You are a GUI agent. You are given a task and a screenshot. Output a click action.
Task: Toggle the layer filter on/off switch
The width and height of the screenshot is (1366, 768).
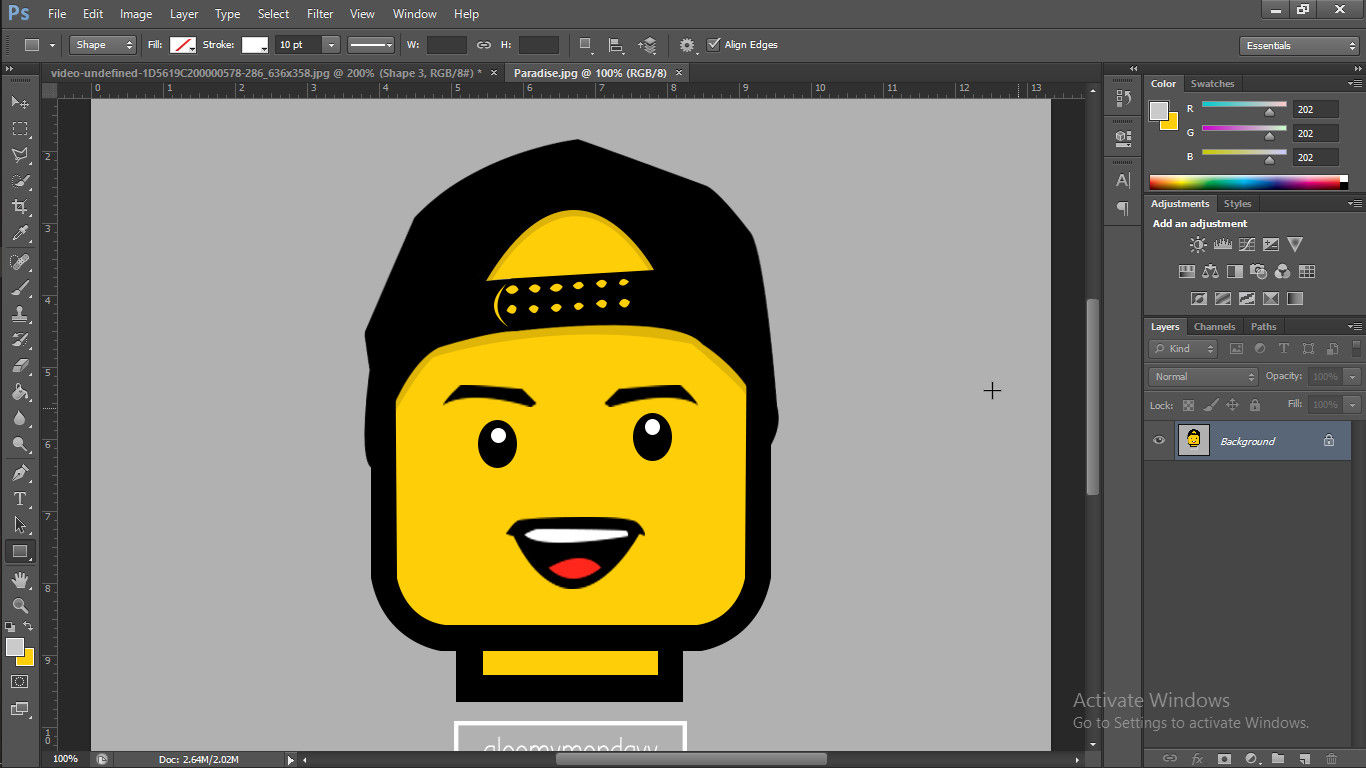pos(1356,349)
